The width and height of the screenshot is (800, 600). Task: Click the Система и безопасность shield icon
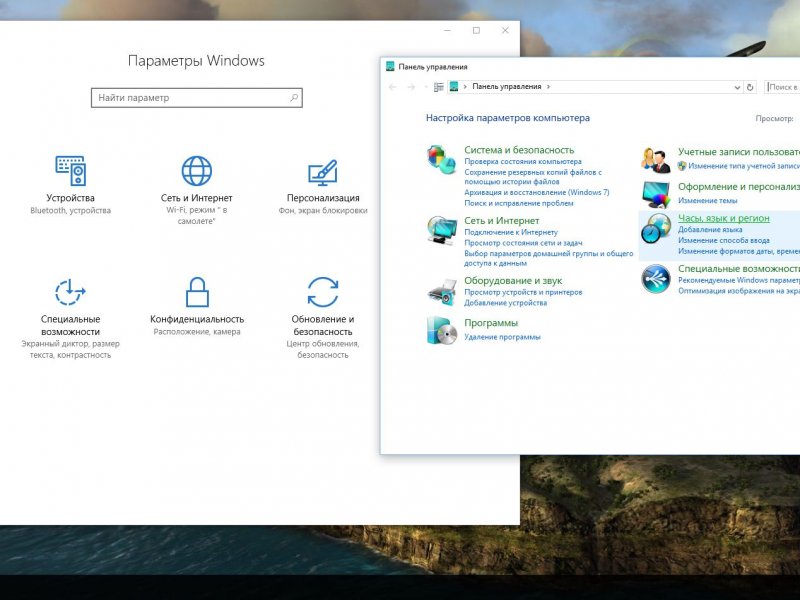pos(441,159)
